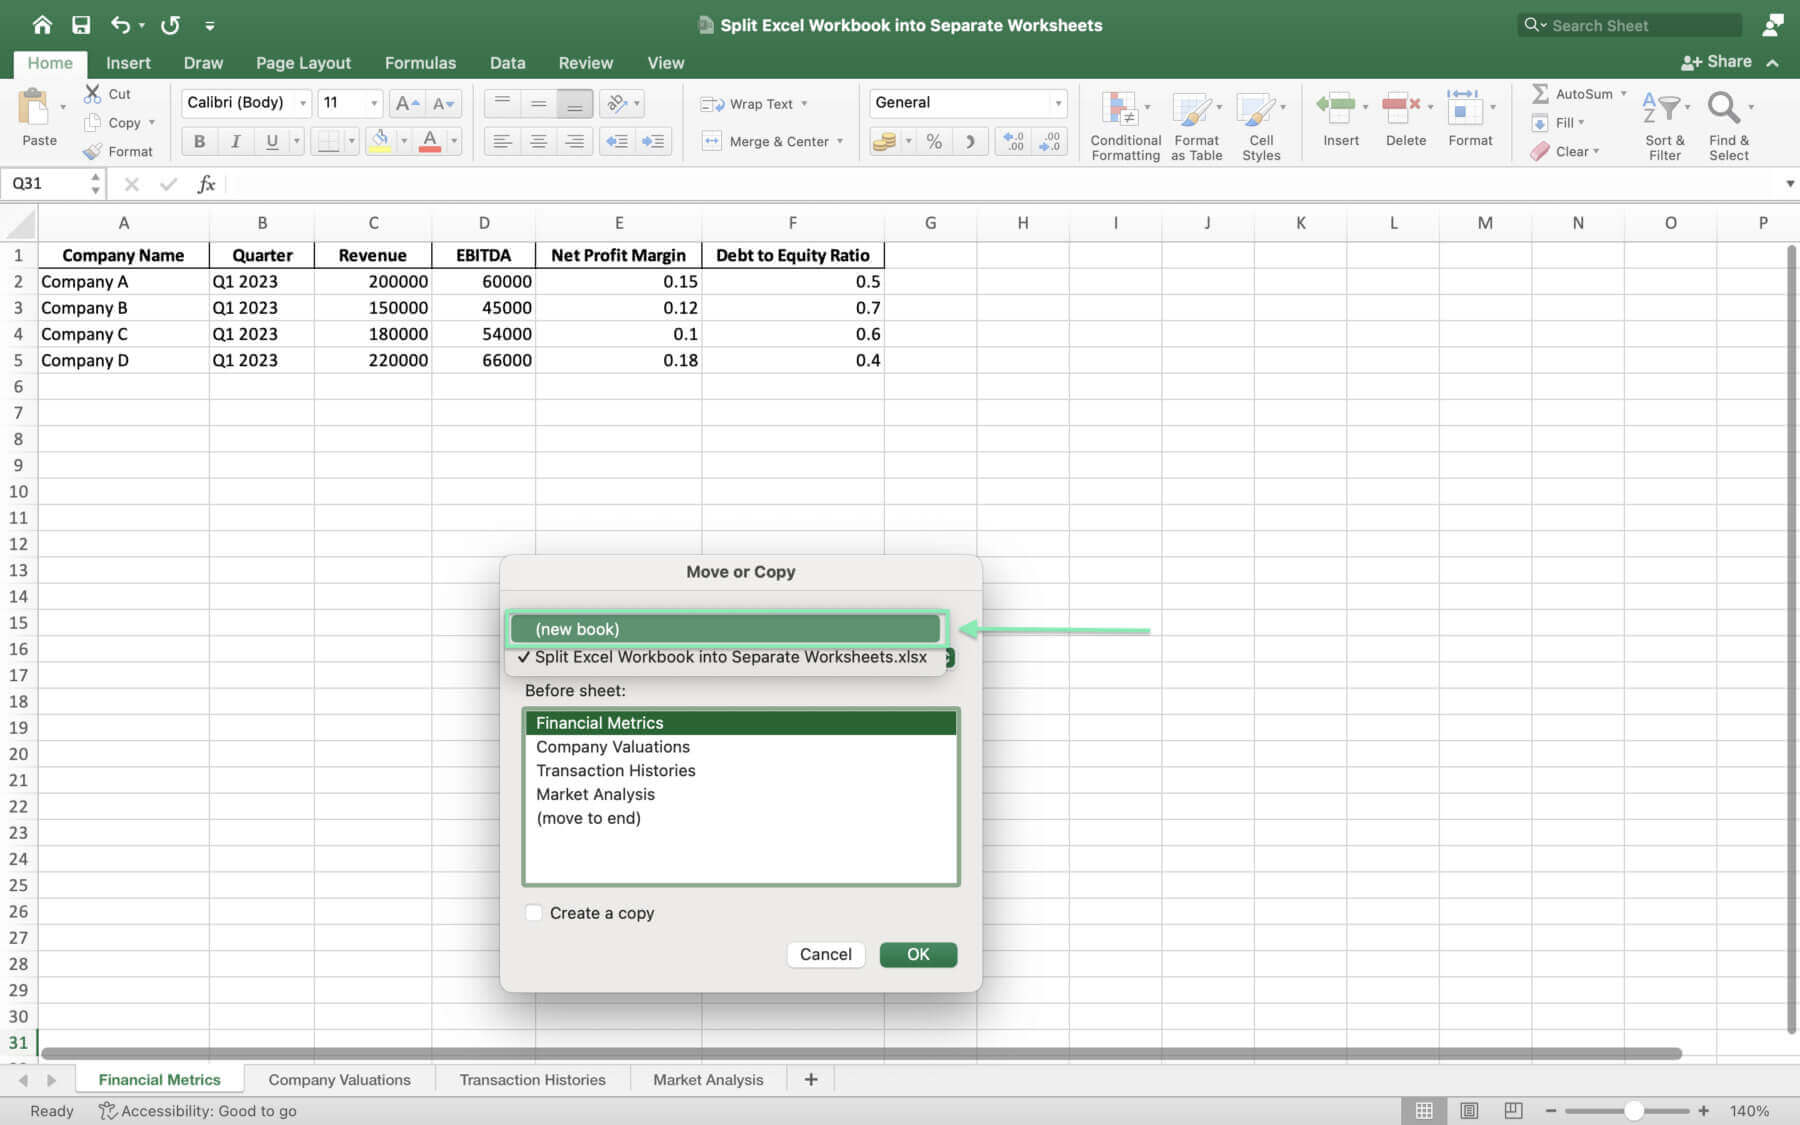Open Format as Table
This screenshot has height=1125, width=1800.
pos(1196,125)
